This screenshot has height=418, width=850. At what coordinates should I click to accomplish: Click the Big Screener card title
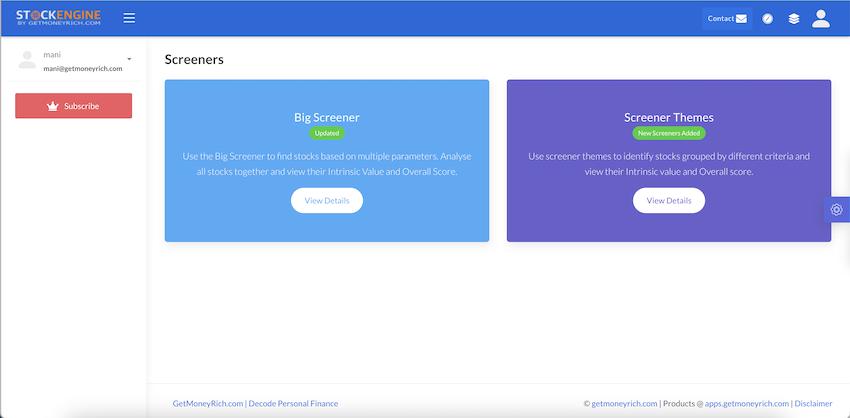tap(327, 117)
